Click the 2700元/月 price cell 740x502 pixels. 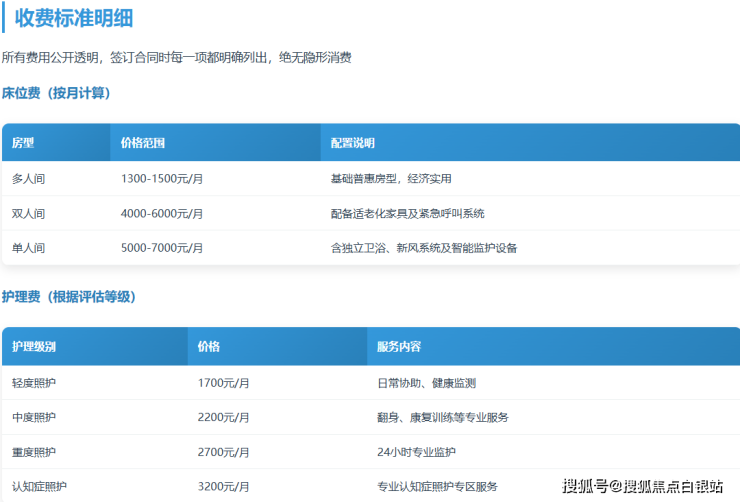point(223,452)
